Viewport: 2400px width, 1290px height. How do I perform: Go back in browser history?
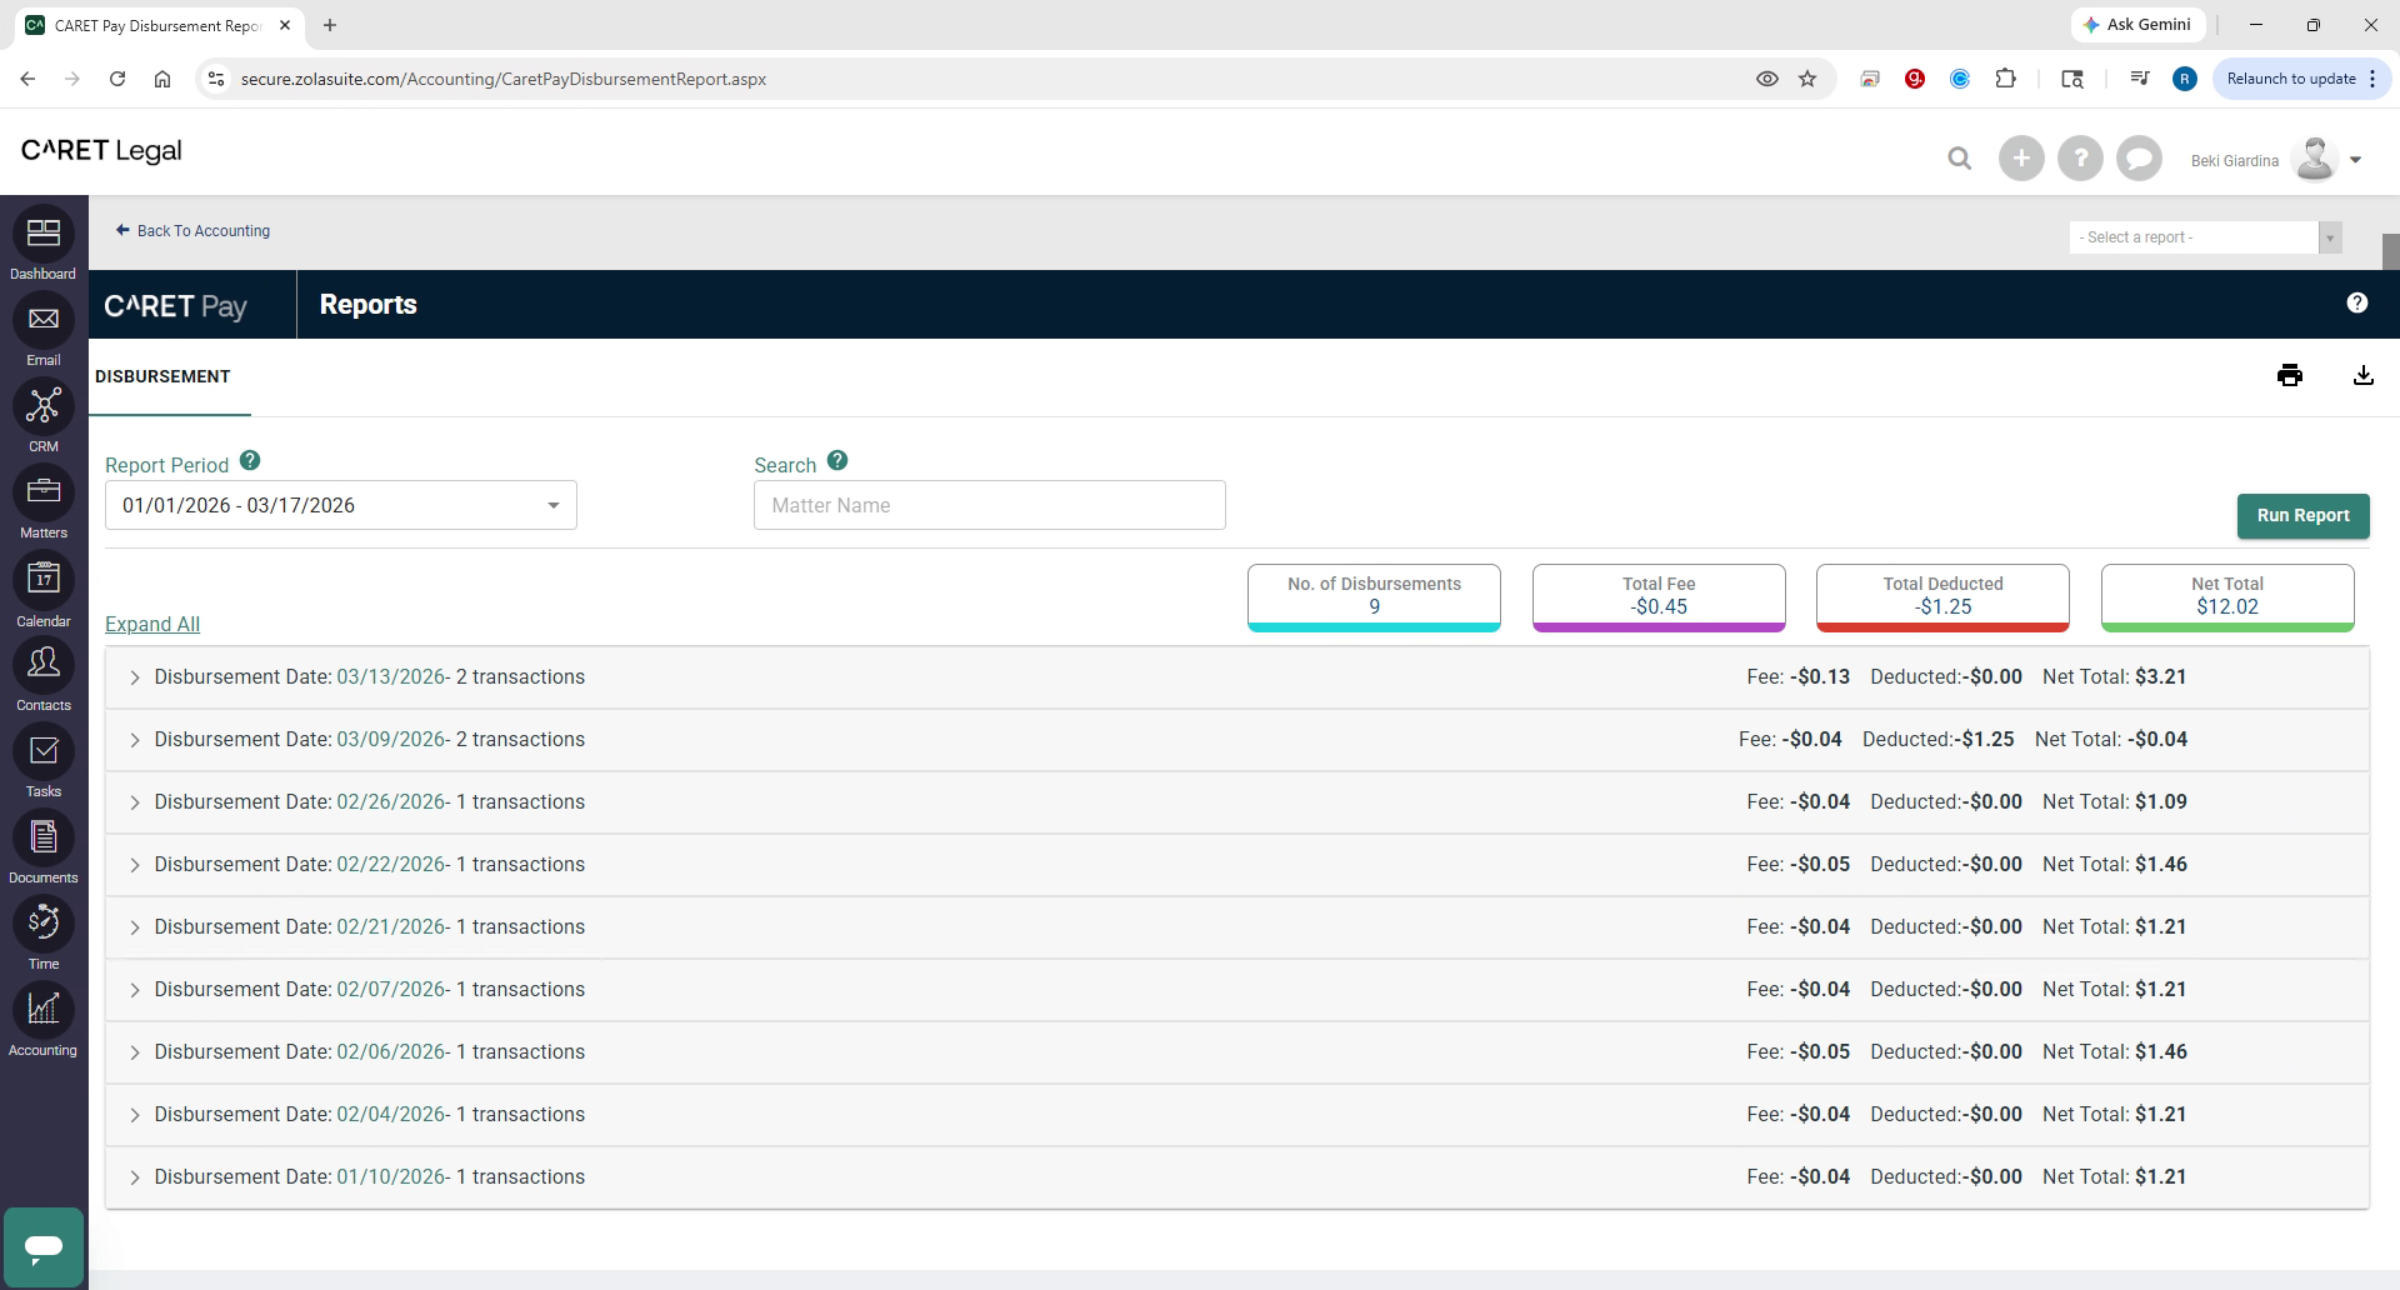27,79
